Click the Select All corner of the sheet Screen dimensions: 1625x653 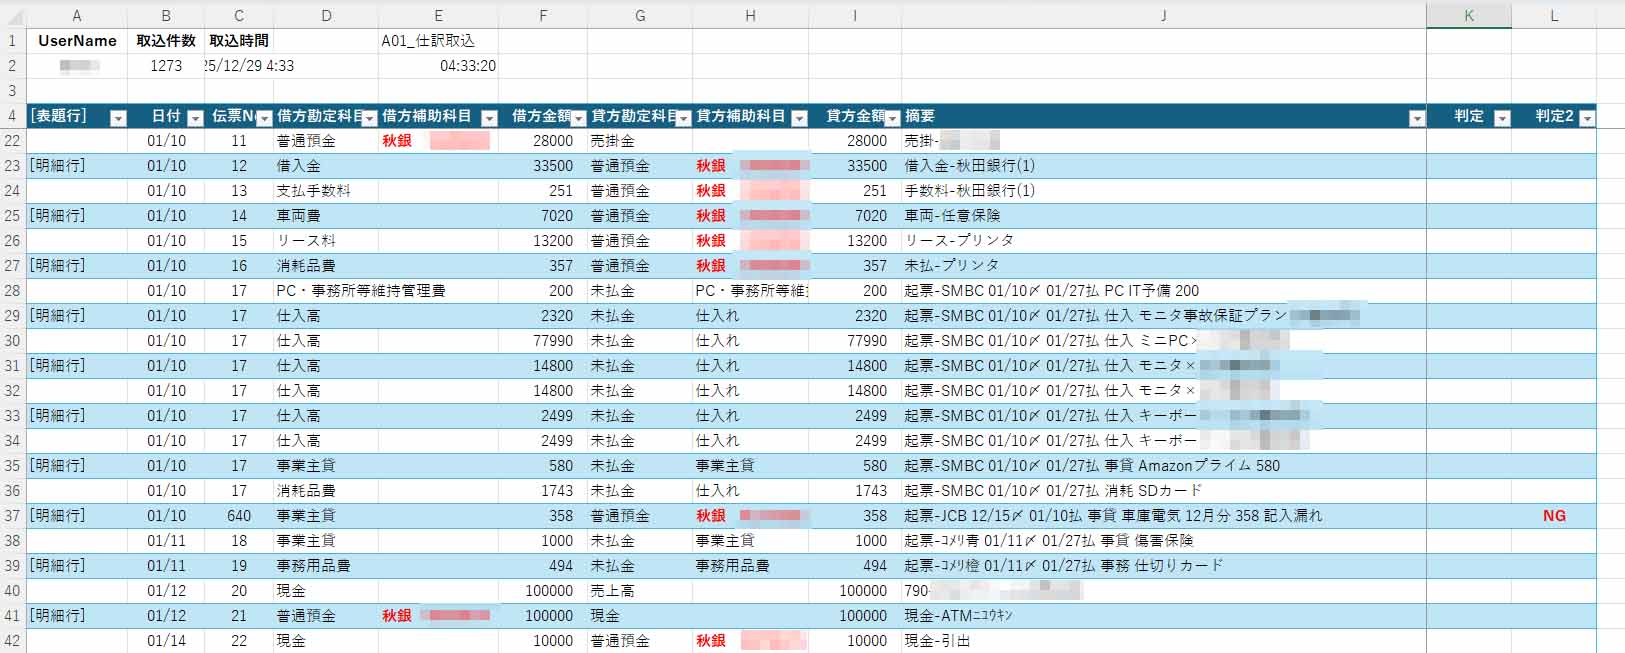coord(12,16)
